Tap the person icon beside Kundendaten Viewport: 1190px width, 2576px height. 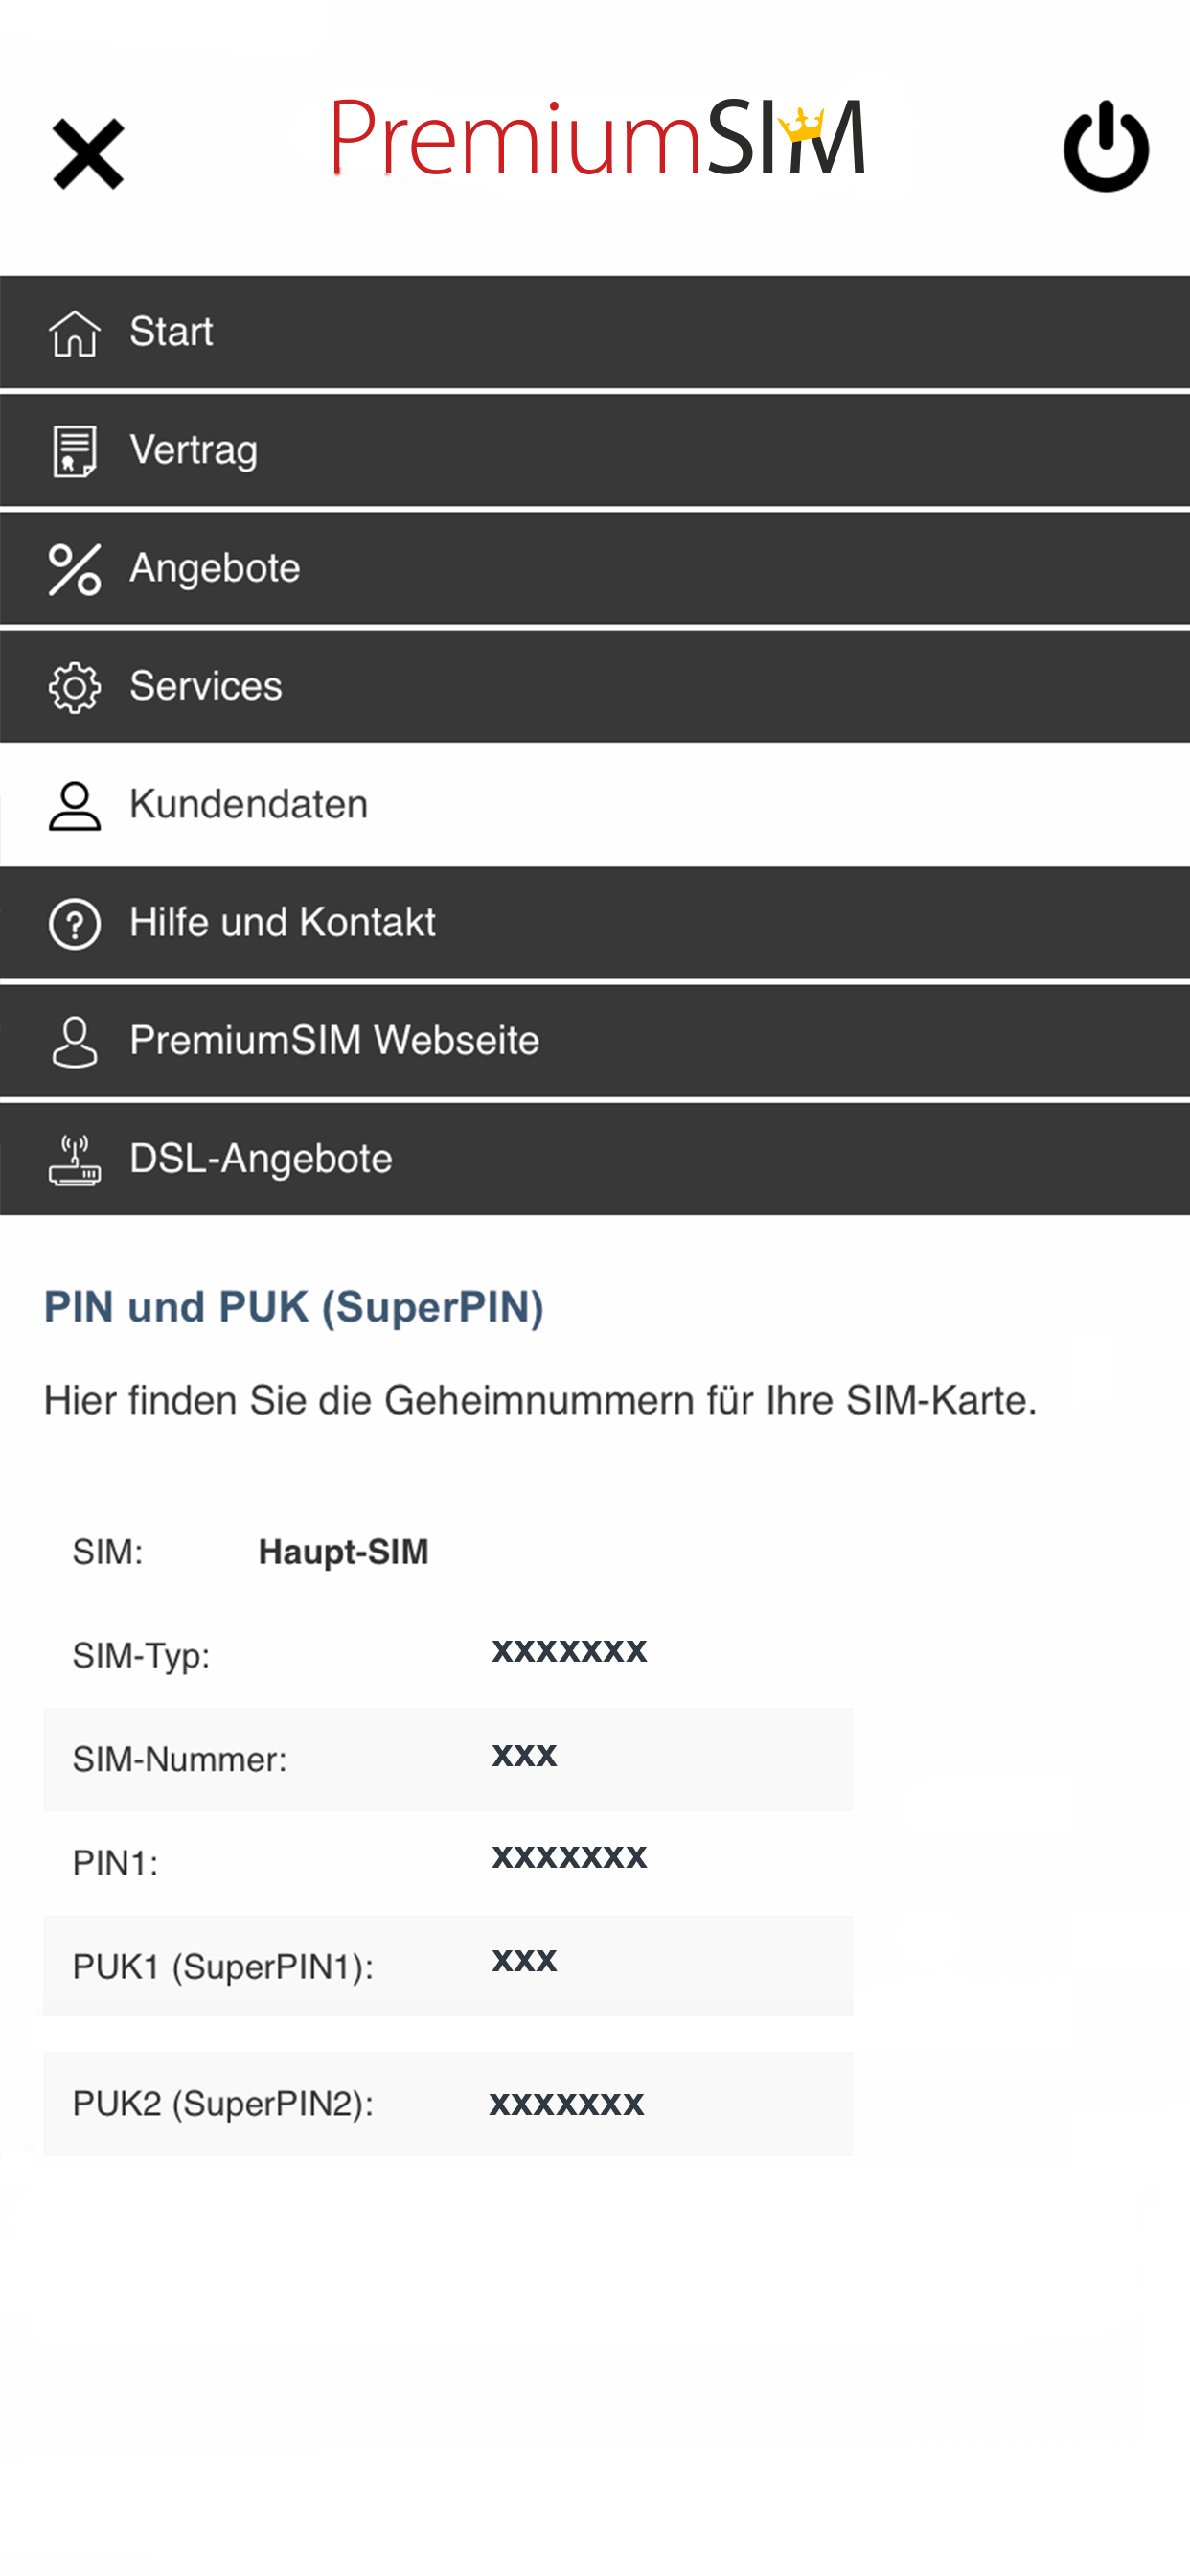click(x=75, y=806)
